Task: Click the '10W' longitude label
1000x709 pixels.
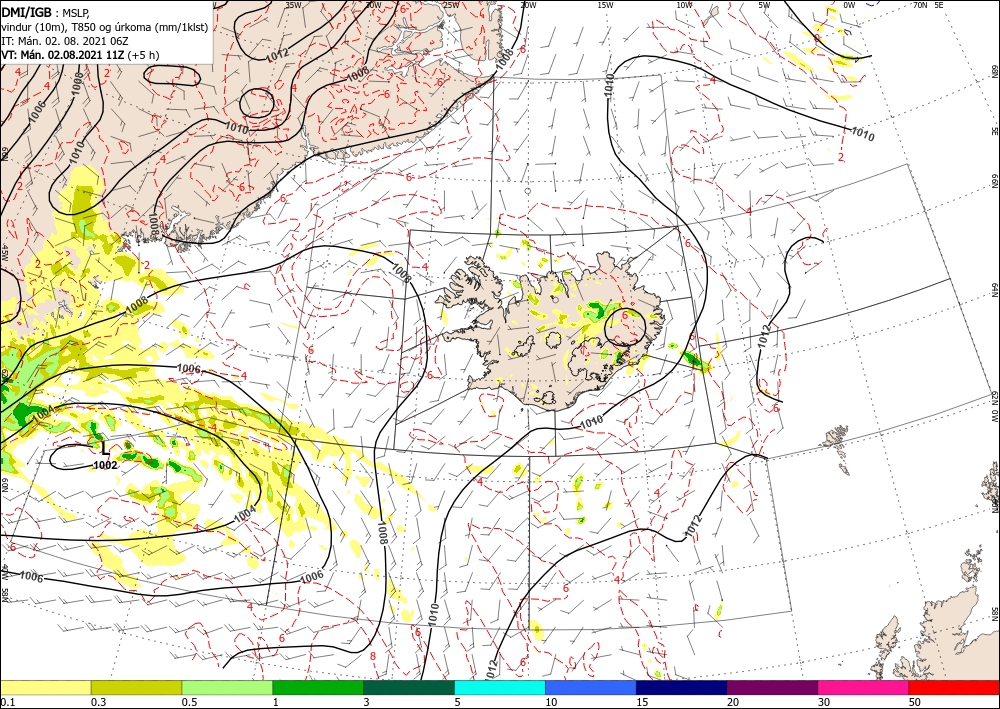Action: point(684,5)
